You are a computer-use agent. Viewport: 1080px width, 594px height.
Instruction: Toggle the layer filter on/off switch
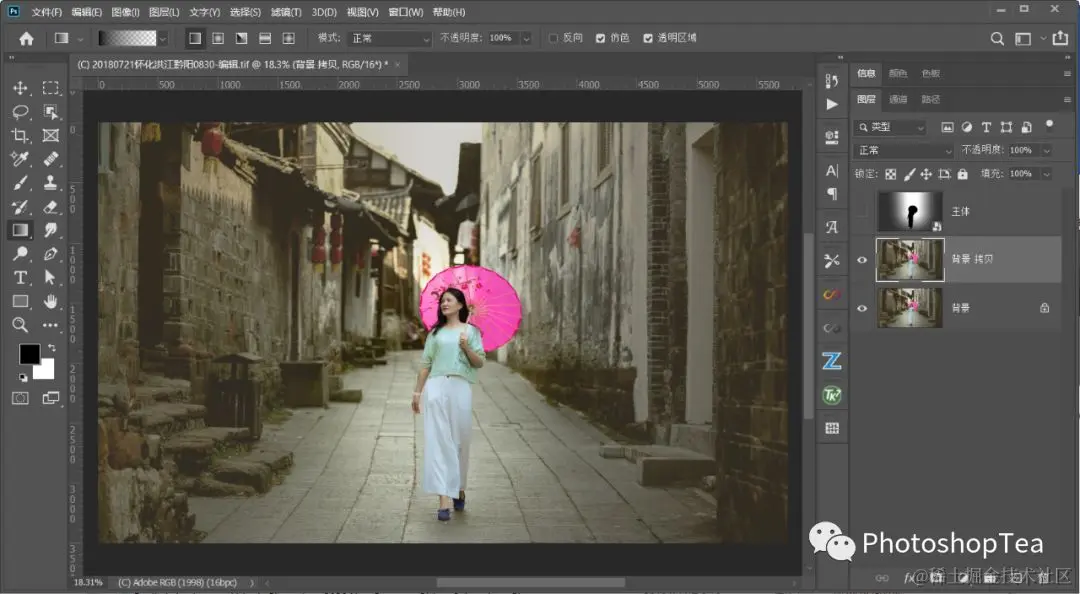1050,126
